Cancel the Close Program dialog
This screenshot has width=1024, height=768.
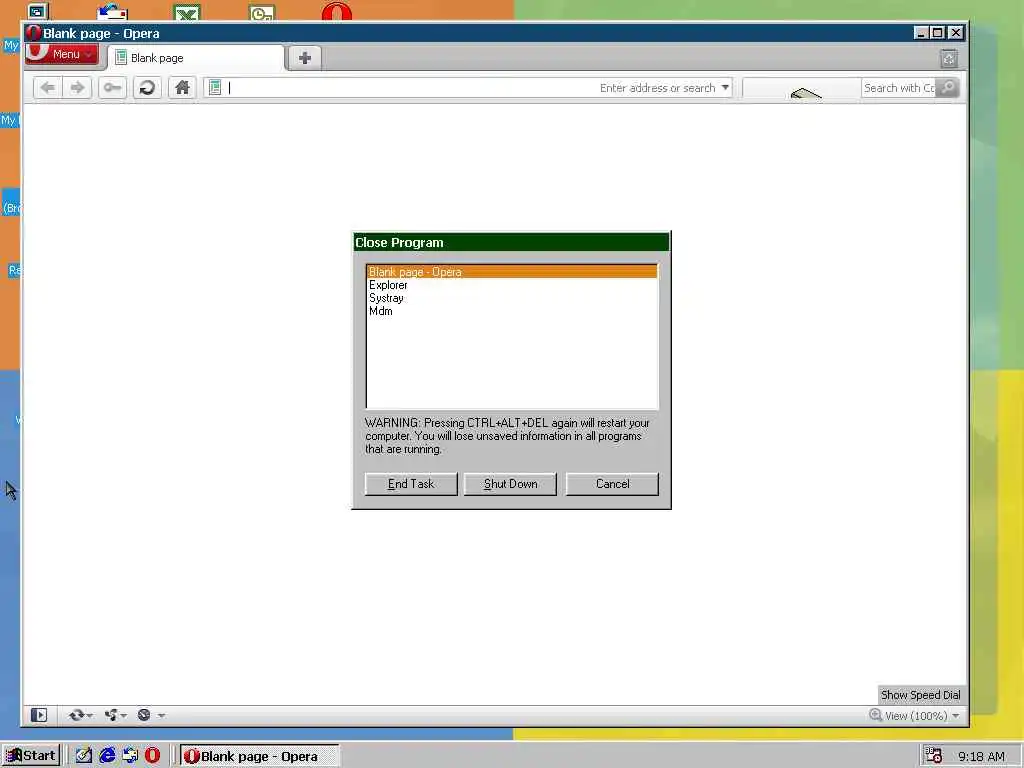click(612, 484)
